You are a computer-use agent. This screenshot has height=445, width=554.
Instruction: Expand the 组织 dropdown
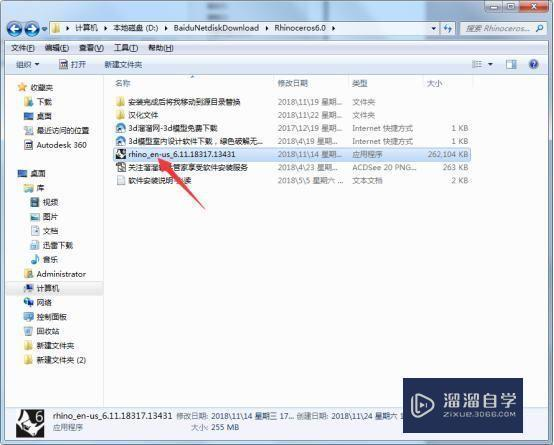pos(28,65)
